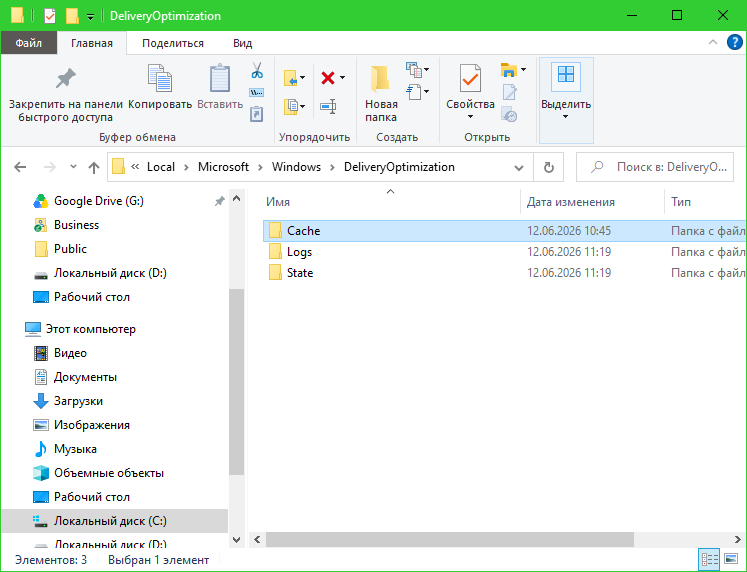Image resolution: width=747 pixels, height=572 pixels.
Task: Go back with the left arrow
Action: point(20,167)
